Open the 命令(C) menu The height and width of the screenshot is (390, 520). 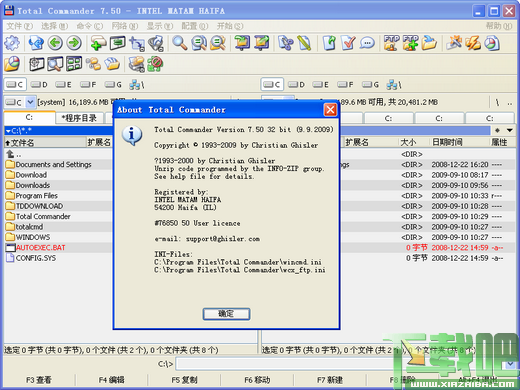[x=89, y=26]
